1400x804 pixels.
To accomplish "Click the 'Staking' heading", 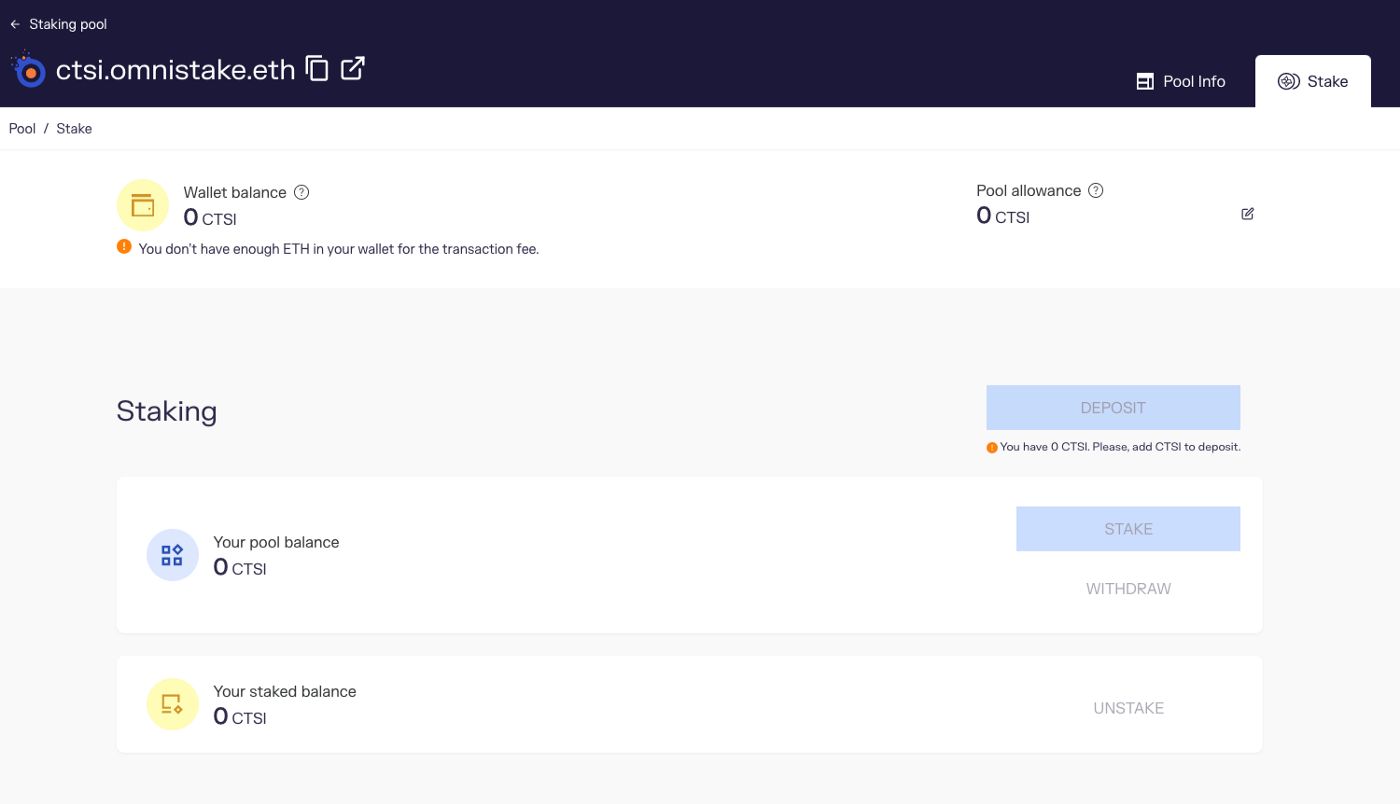I will click(x=167, y=411).
